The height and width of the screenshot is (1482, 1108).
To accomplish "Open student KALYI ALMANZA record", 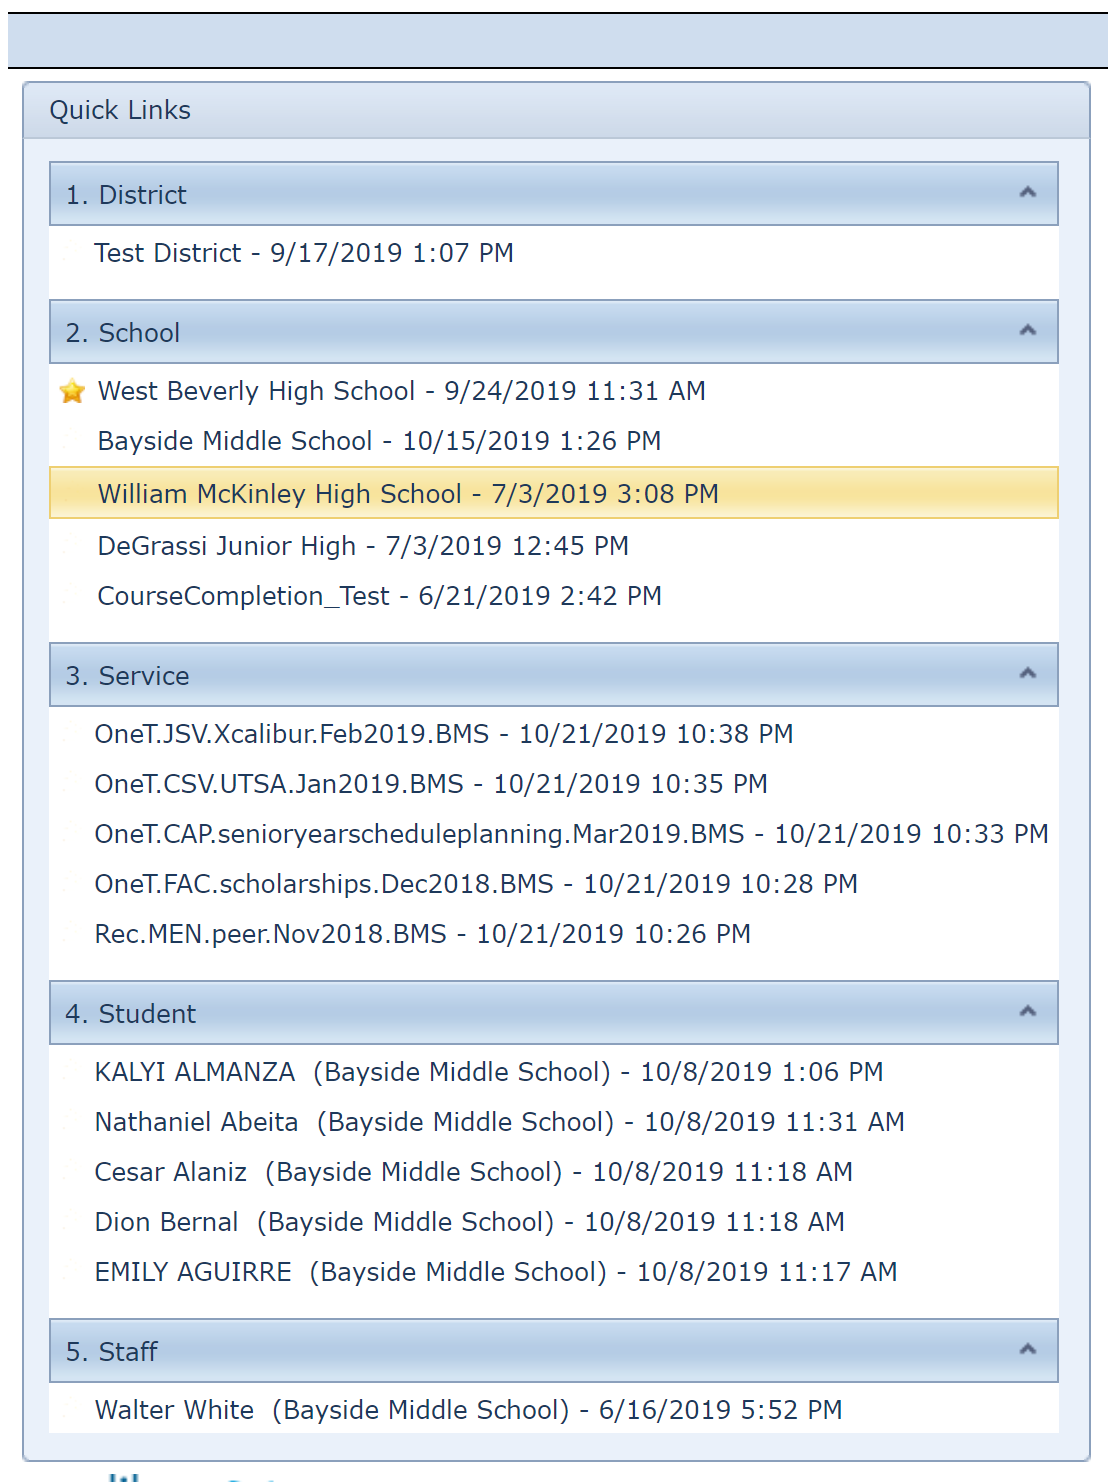I will [489, 1072].
